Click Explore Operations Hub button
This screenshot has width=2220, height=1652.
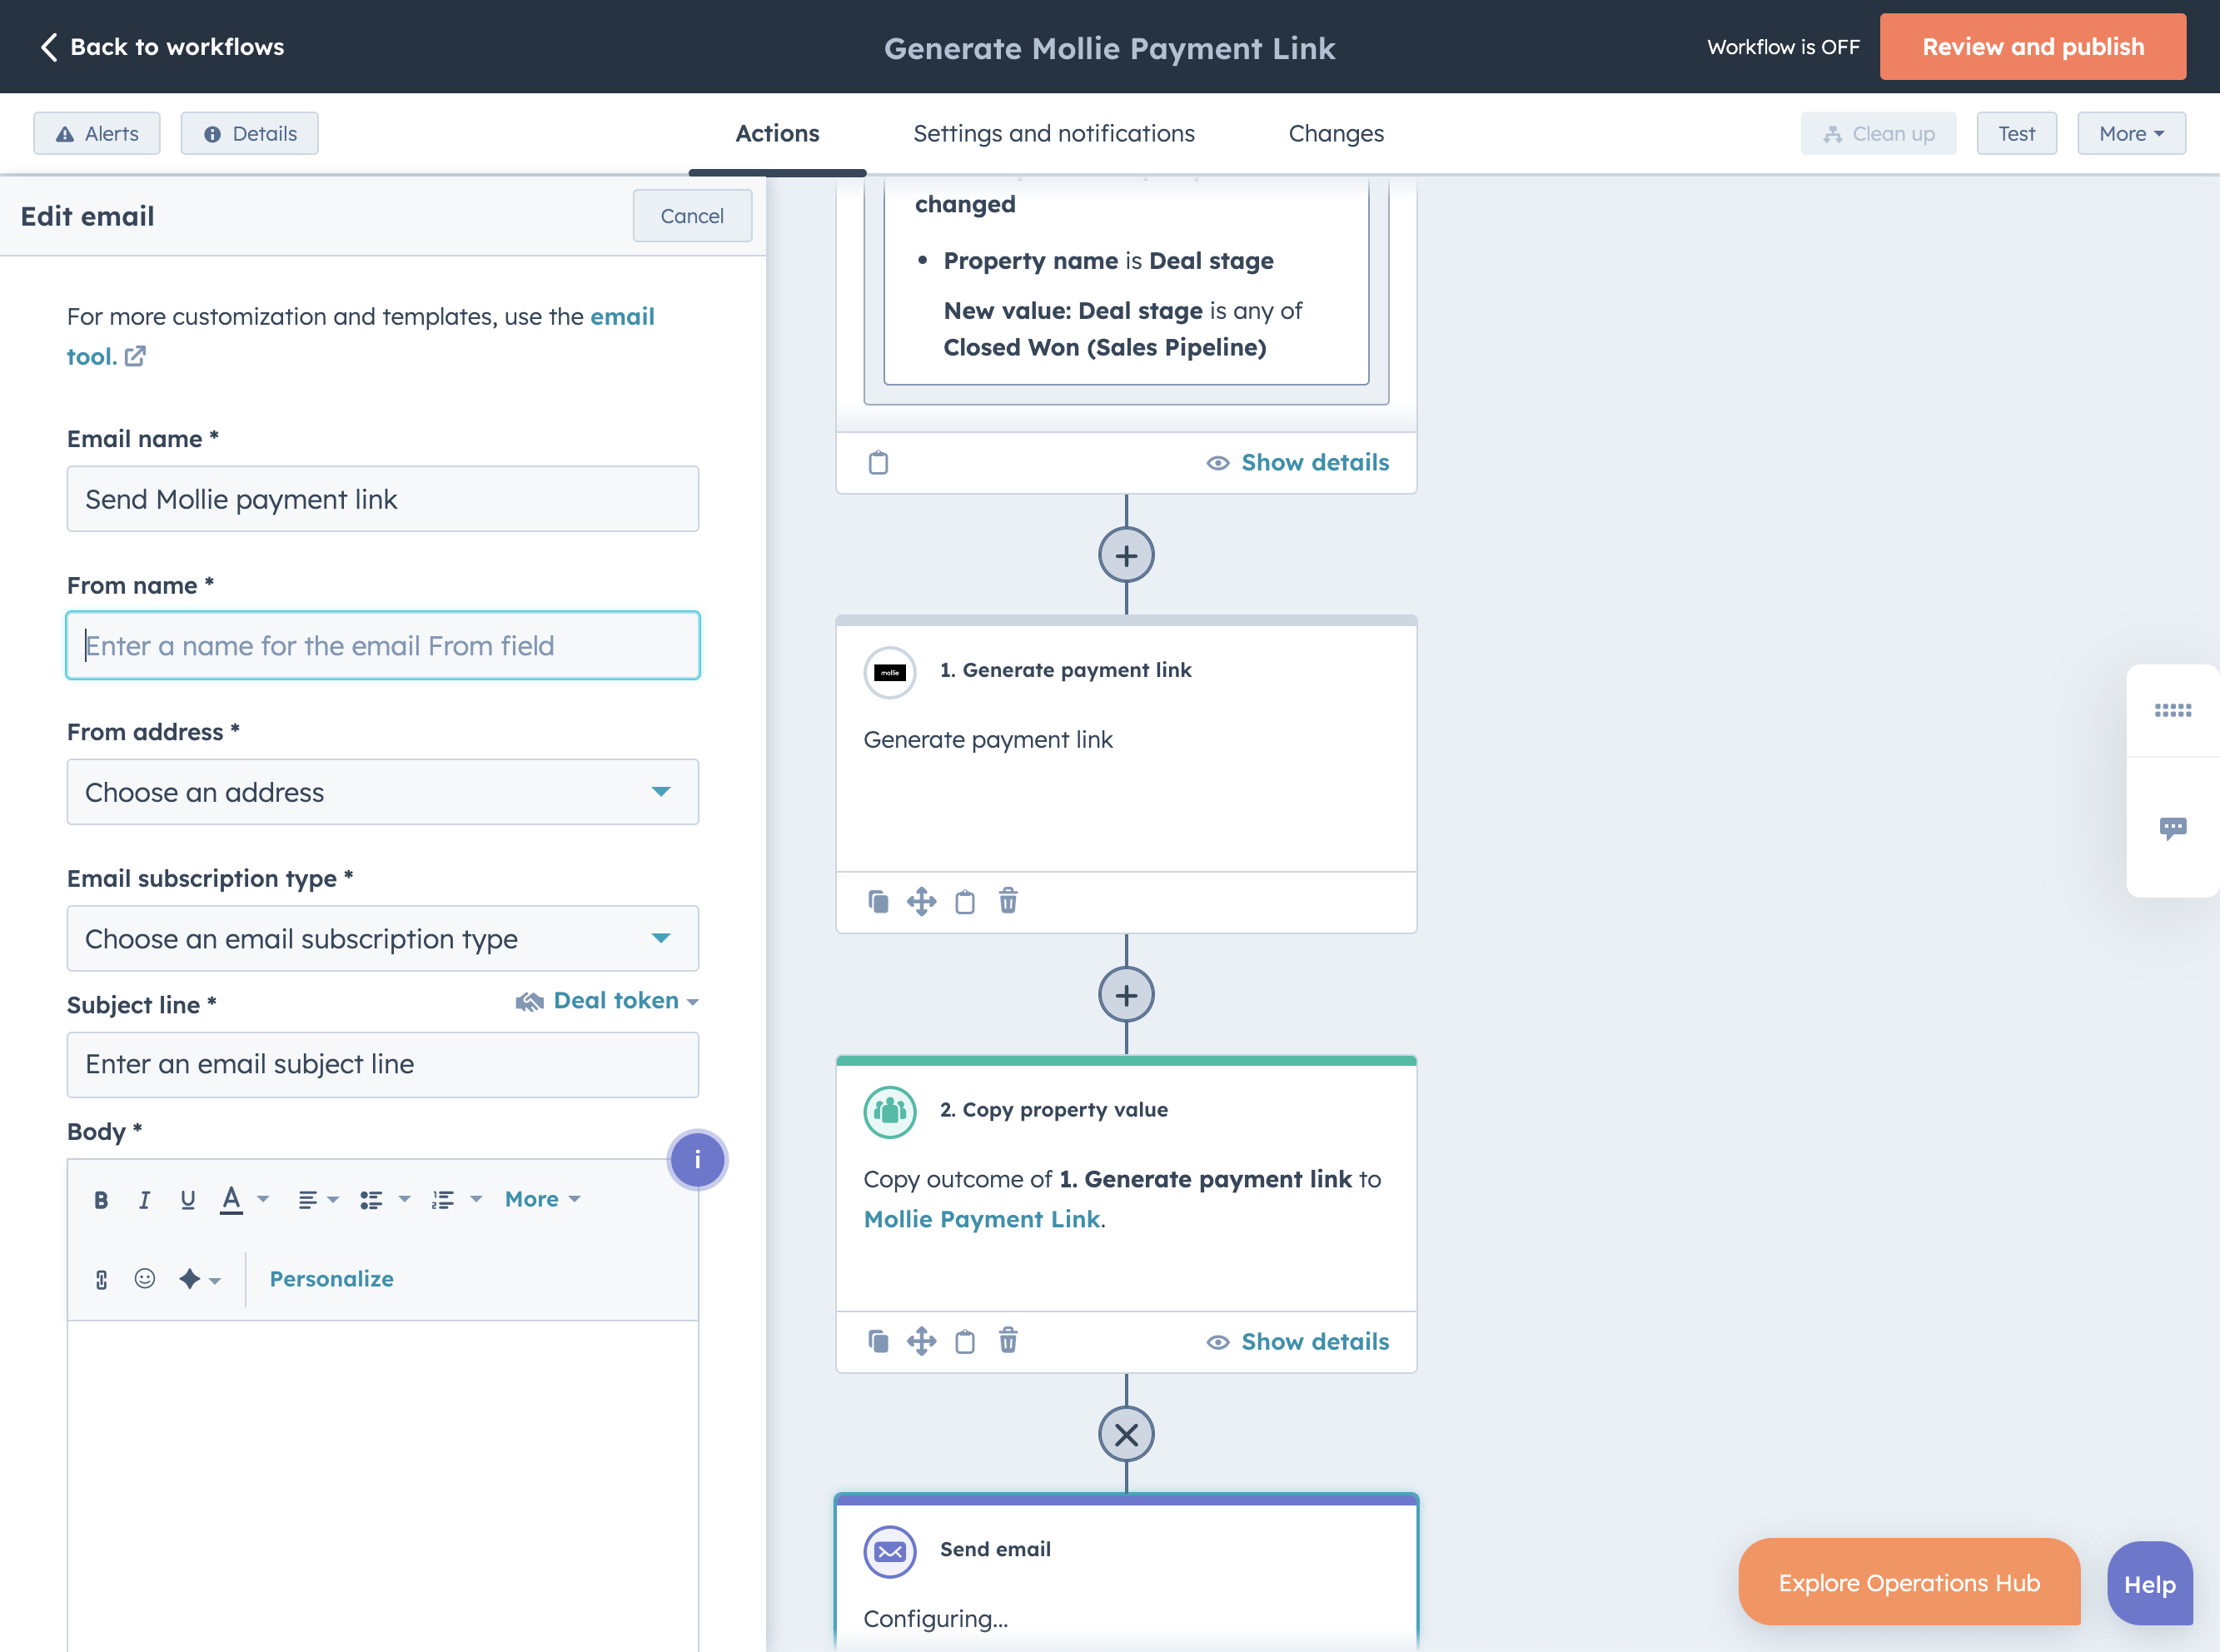(x=1909, y=1583)
